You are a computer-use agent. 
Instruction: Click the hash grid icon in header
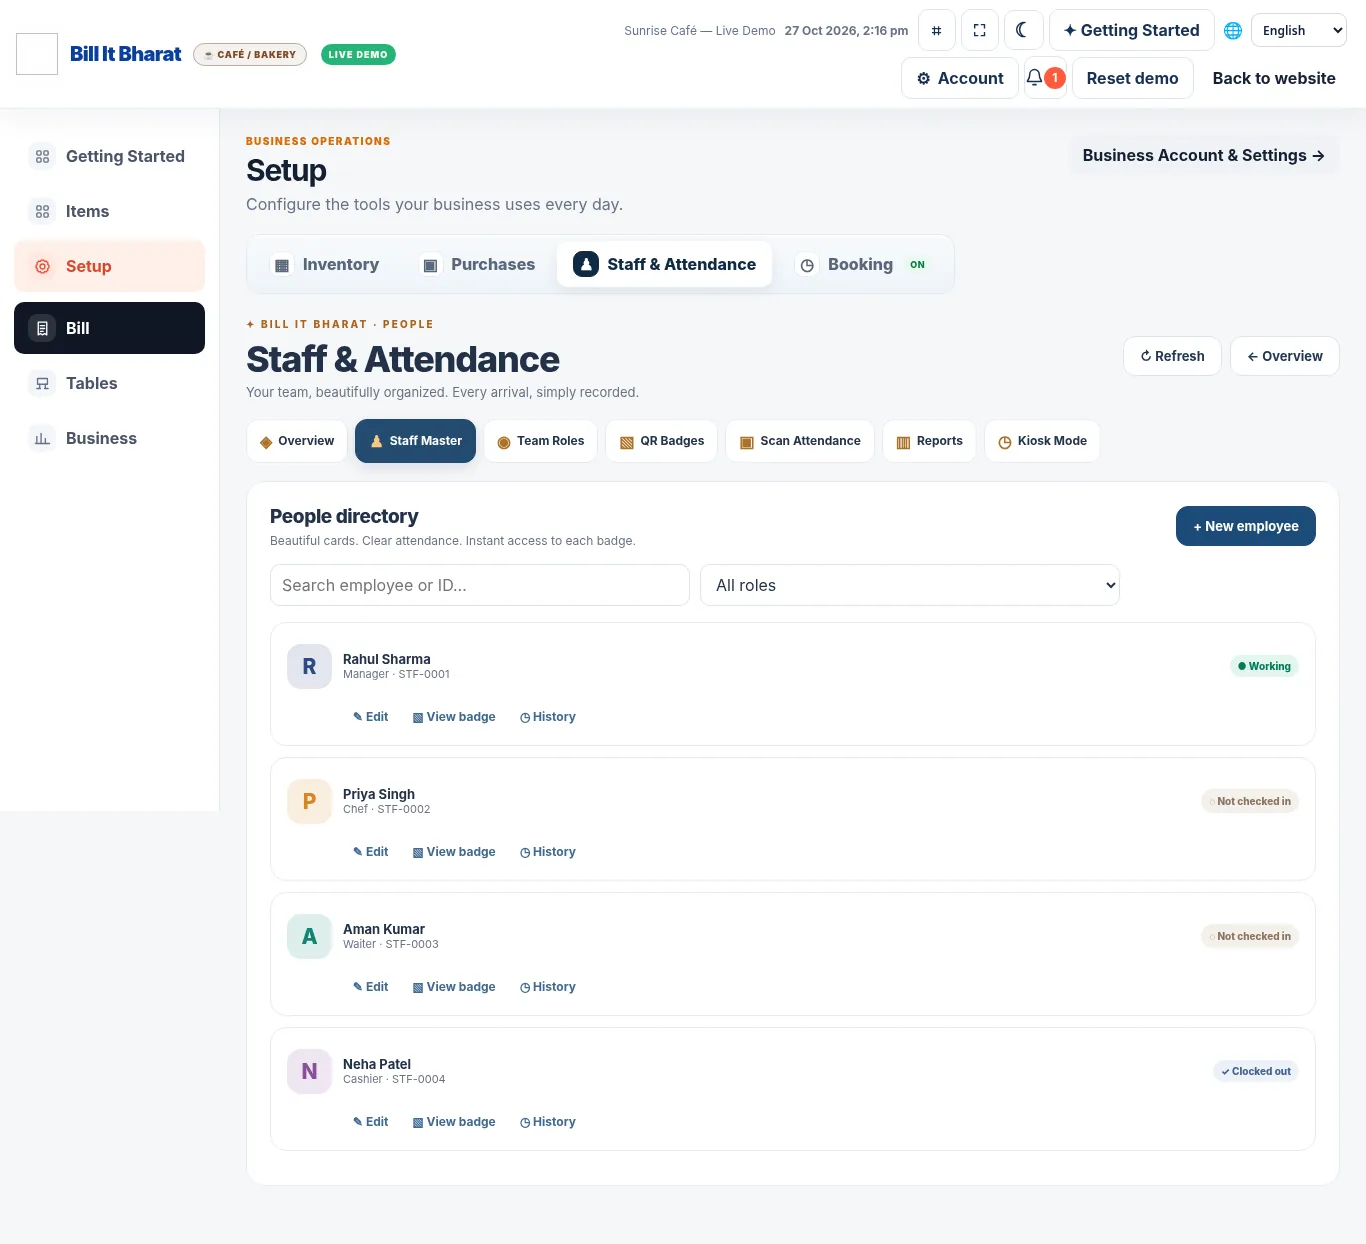coord(936,30)
